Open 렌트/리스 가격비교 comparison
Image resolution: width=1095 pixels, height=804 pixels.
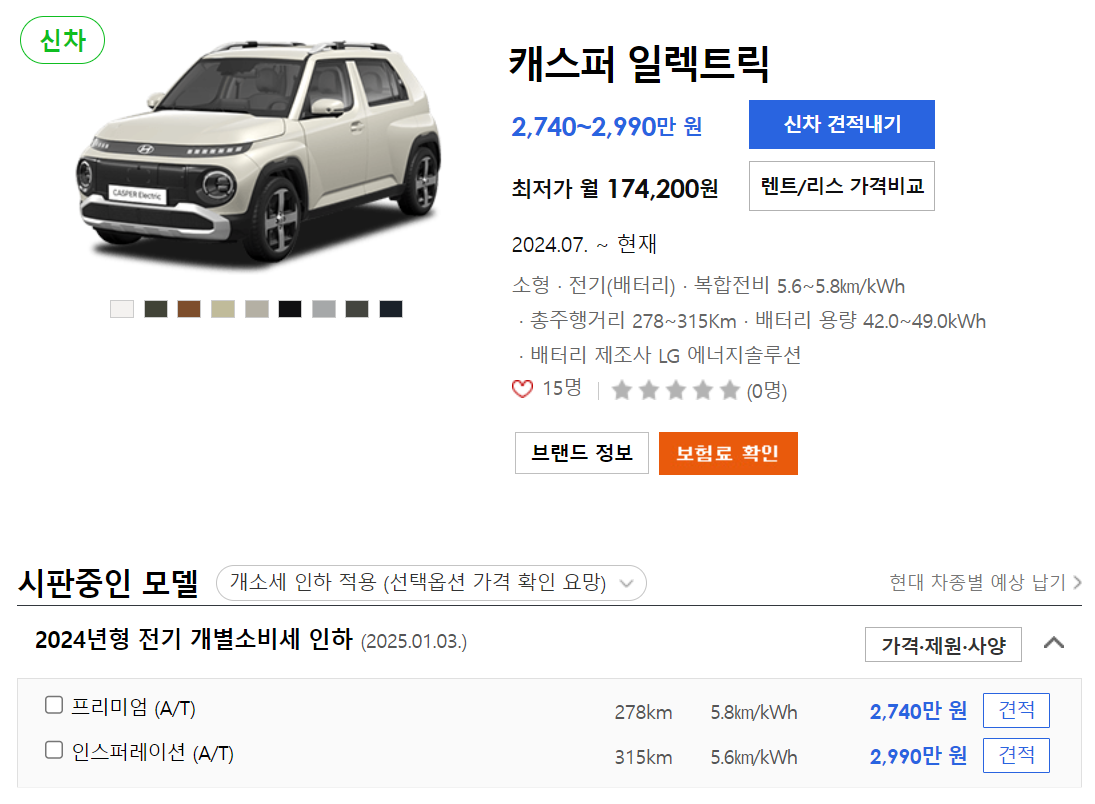tap(841, 185)
